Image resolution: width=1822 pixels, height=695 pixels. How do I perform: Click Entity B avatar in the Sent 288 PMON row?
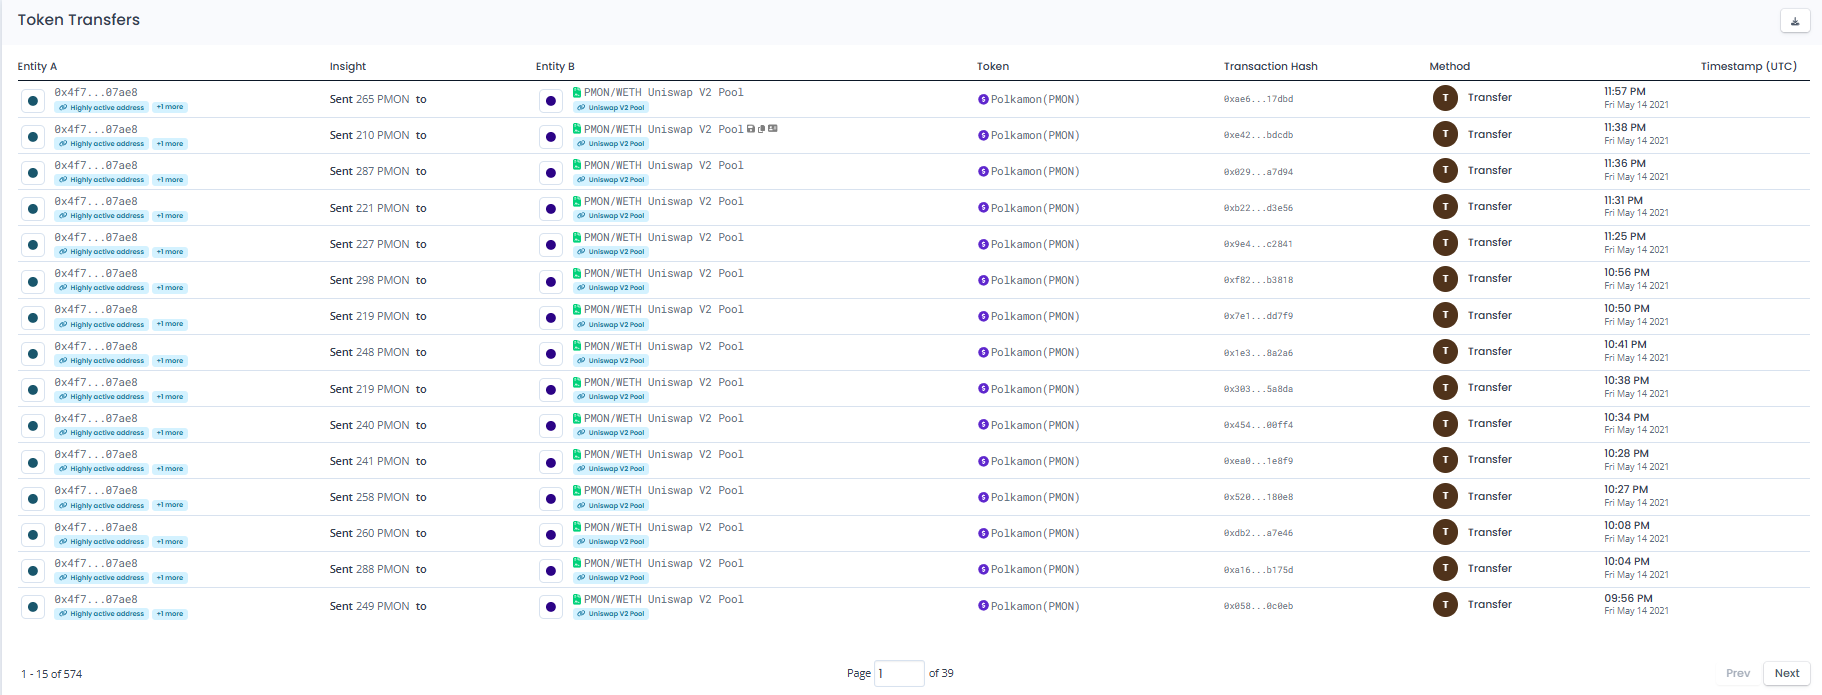click(x=550, y=571)
